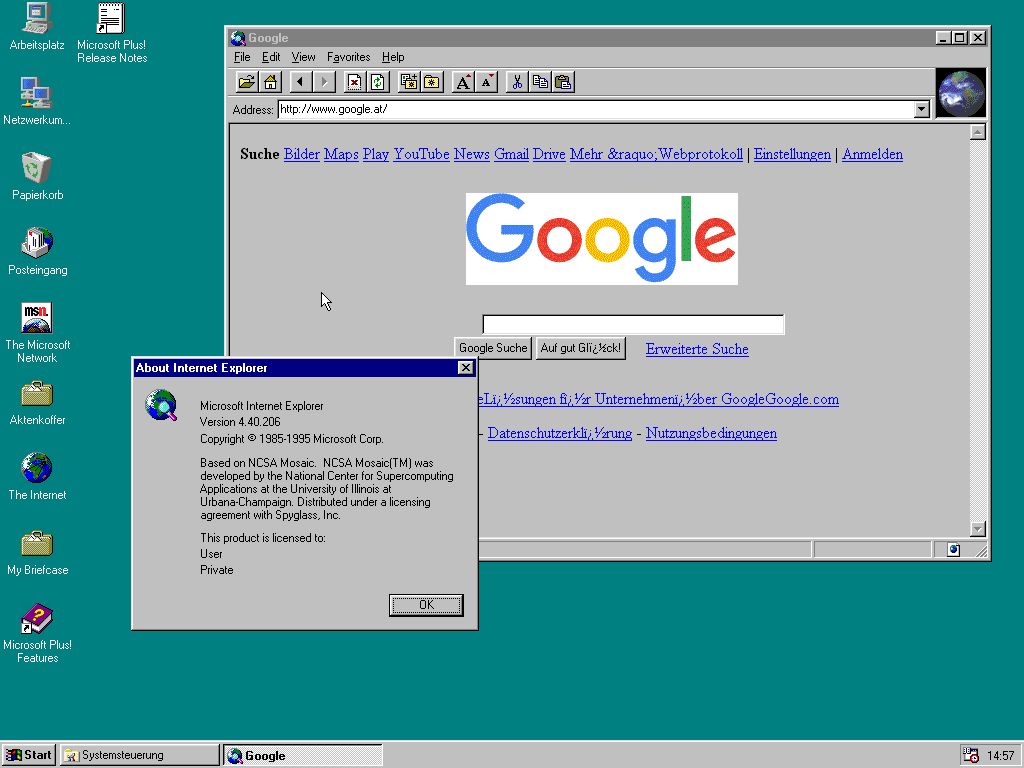Click the scrollbar up arrow in browser
Screen dimensions: 1024x768
coord(978,133)
